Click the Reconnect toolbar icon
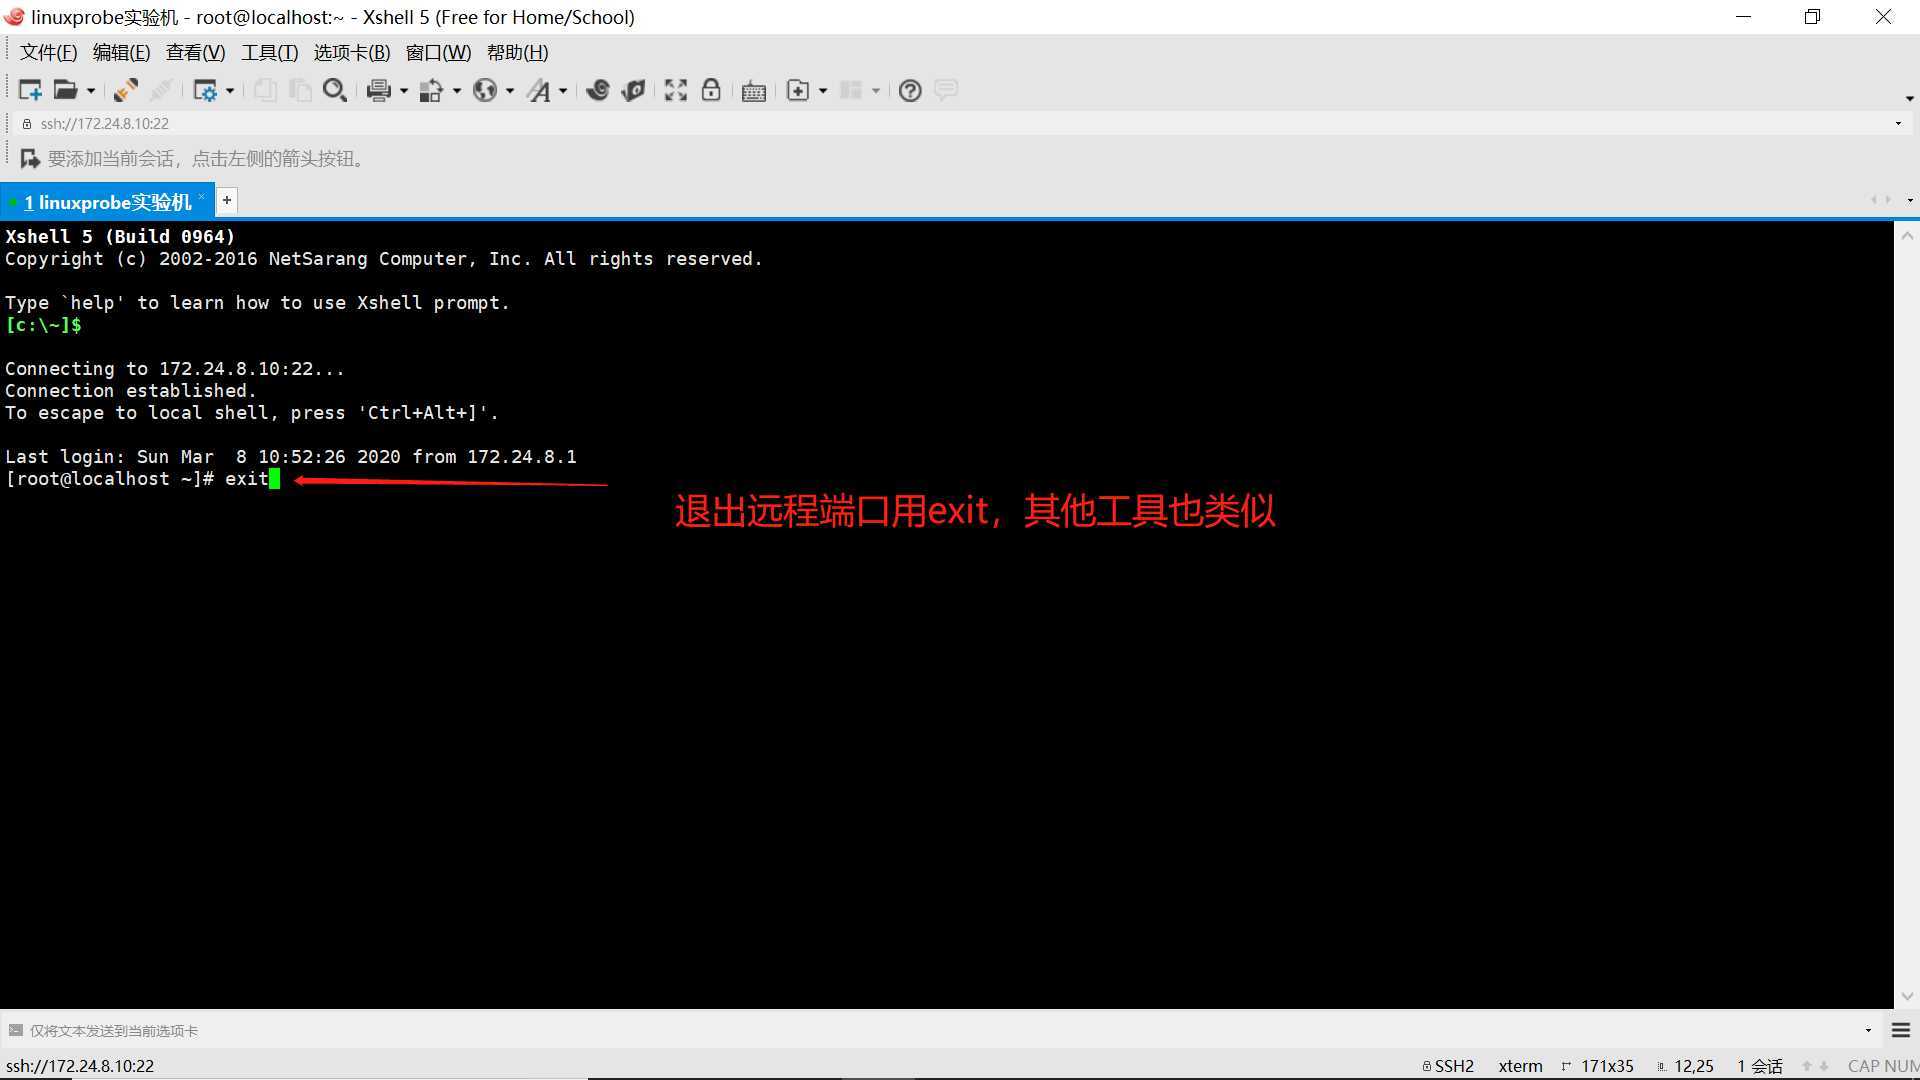Screen dimensions: 1920x1080 125,90
